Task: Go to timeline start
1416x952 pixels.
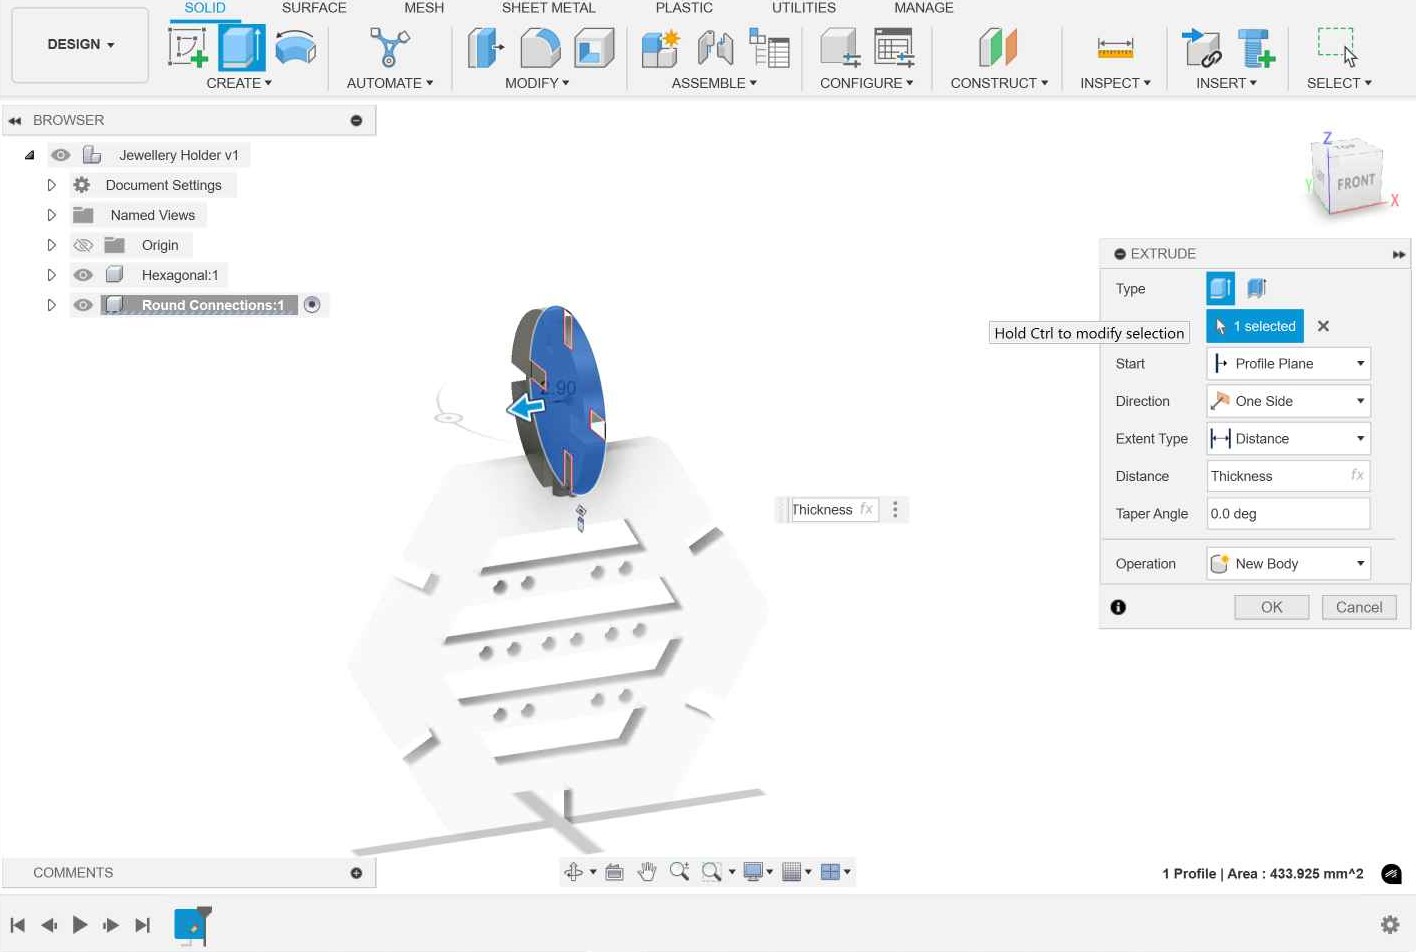Action: click(17, 925)
